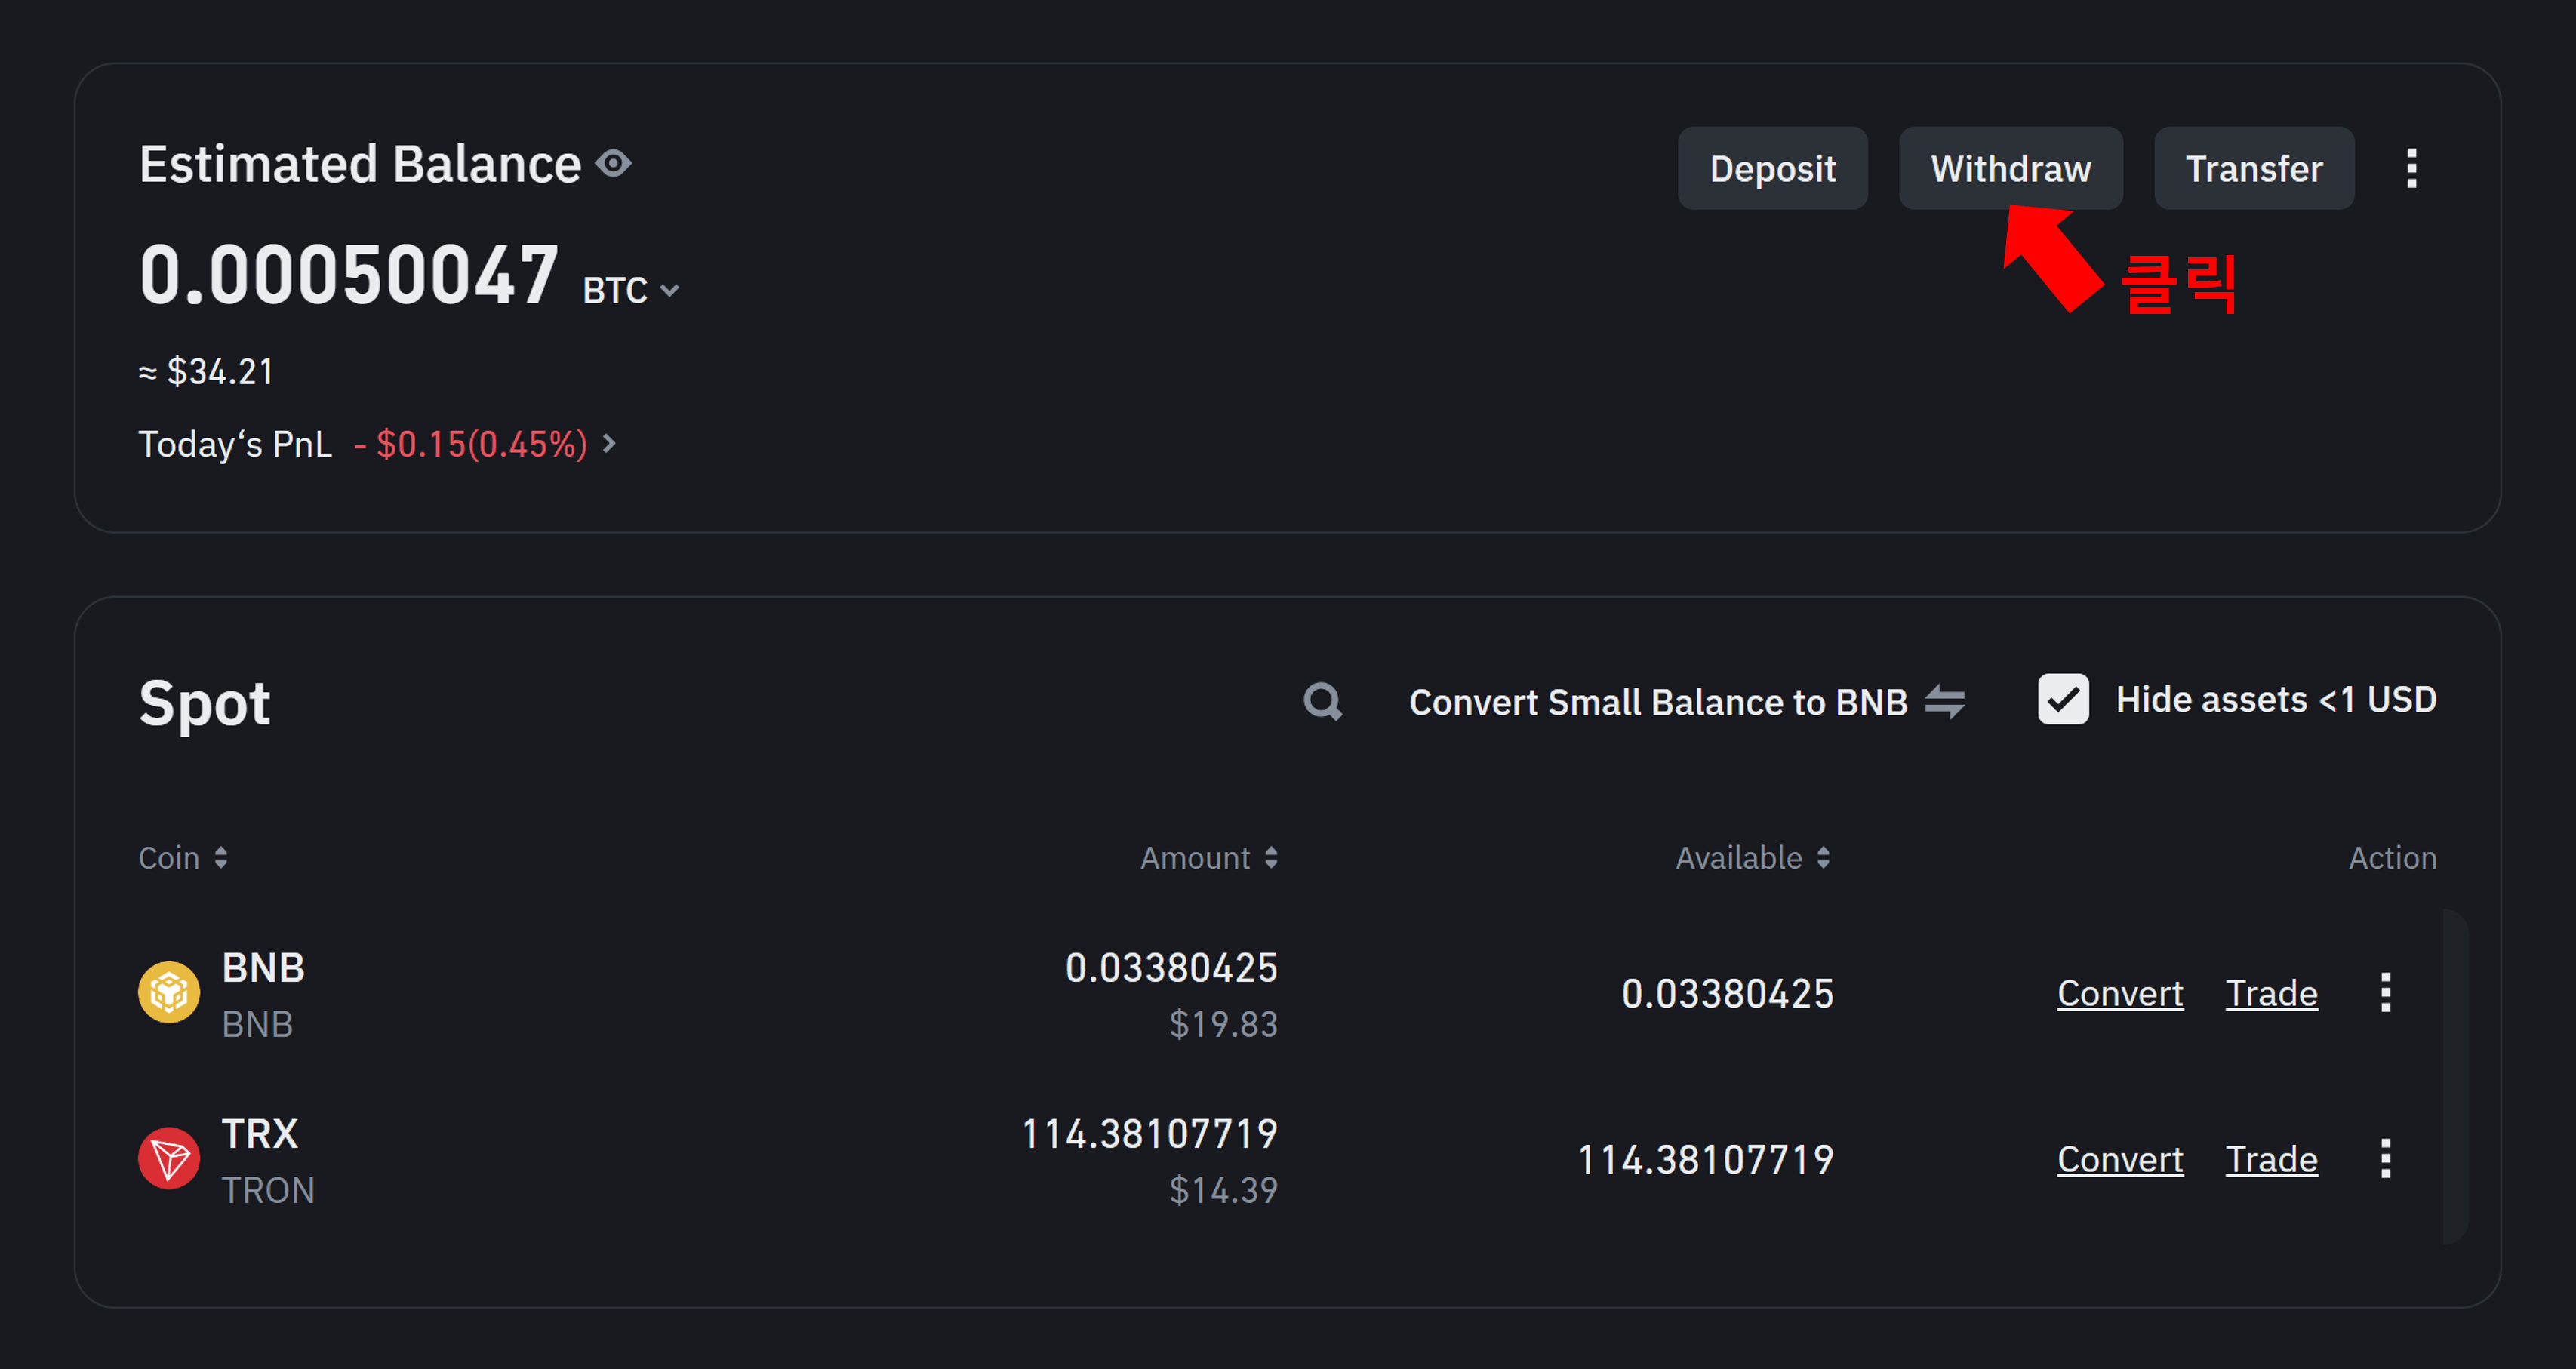
Task: Open the BTC currency dropdown
Action: [631, 291]
